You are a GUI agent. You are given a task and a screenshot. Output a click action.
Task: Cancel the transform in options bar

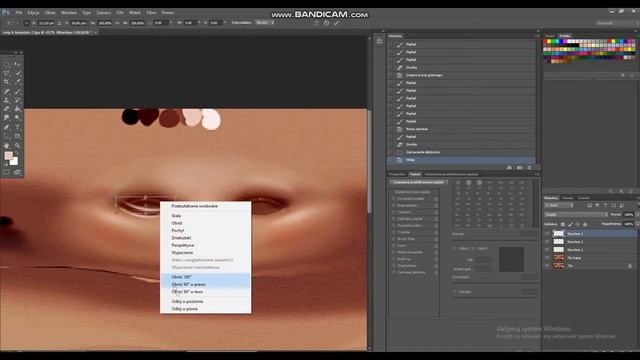pyautogui.click(x=327, y=23)
